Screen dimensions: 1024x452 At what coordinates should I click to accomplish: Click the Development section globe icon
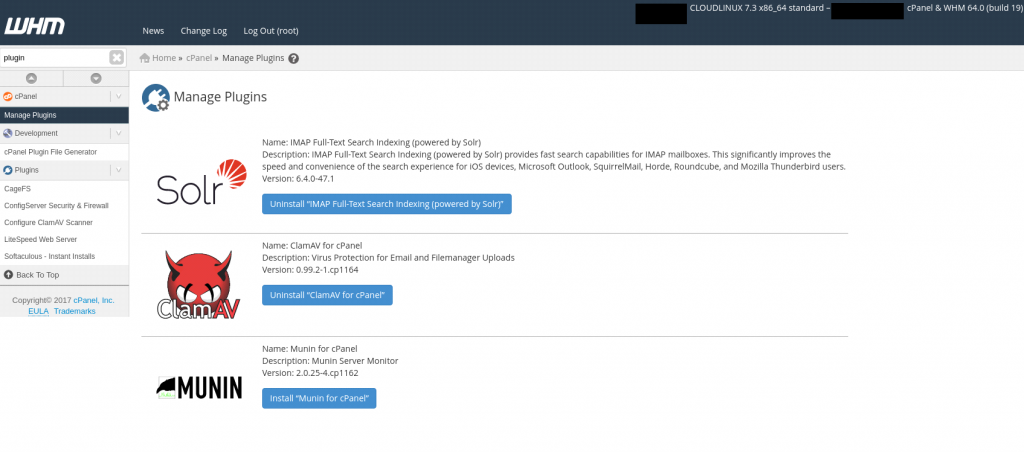coord(8,133)
